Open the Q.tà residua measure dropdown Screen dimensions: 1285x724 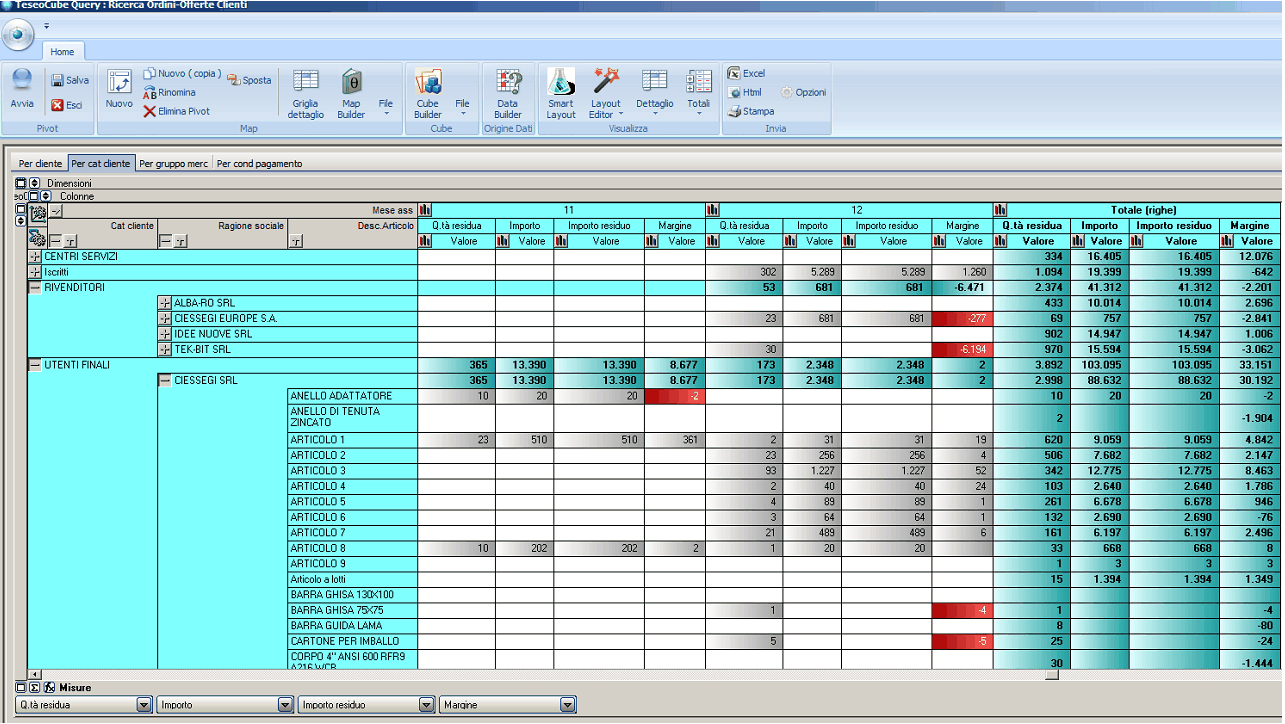click(144, 705)
